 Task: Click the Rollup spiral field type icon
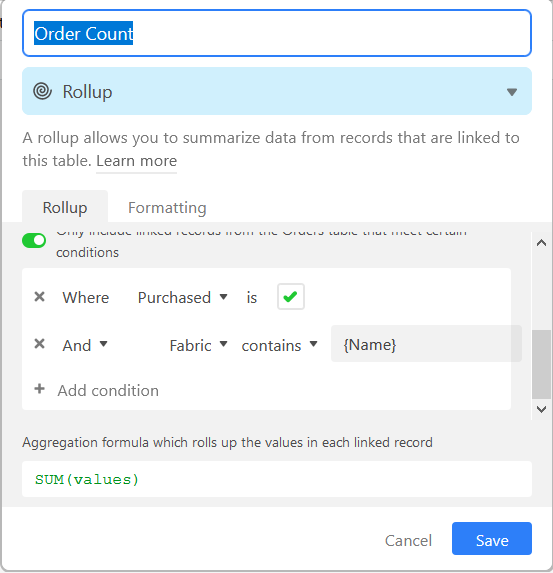coord(43,91)
